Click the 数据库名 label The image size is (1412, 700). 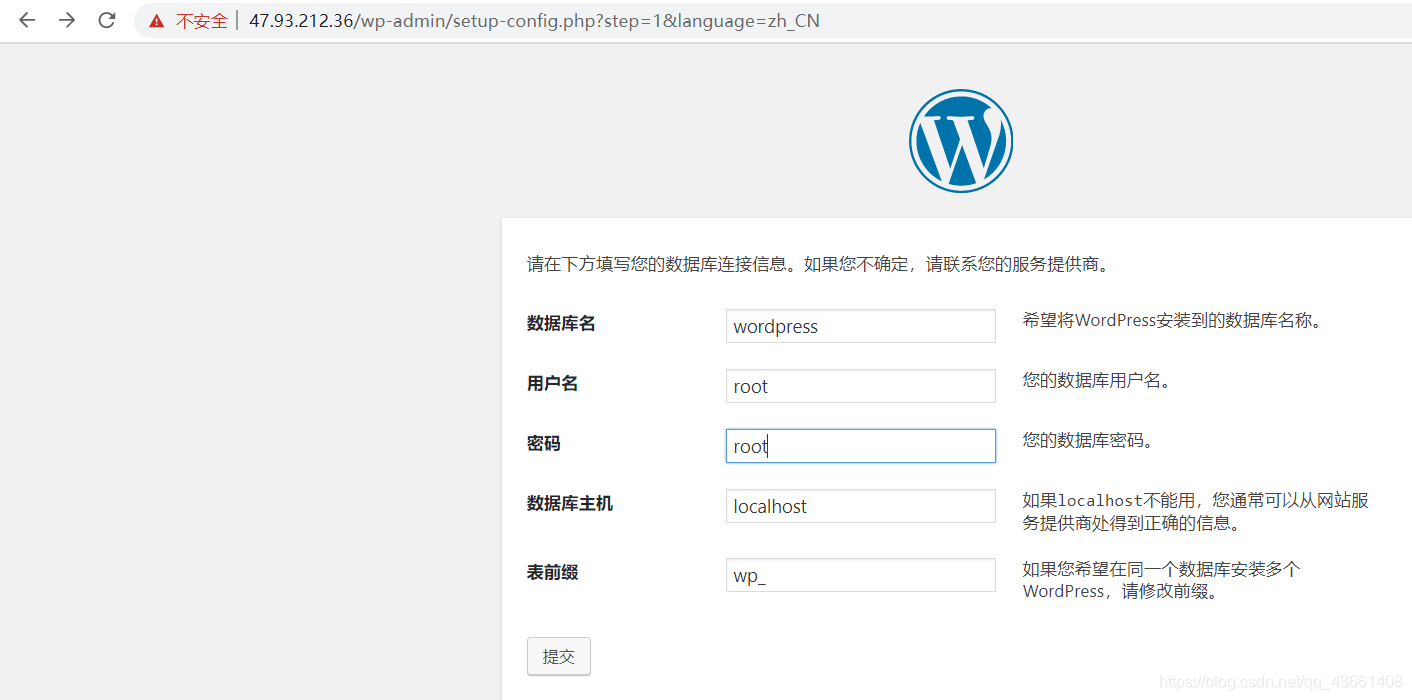tap(561, 324)
